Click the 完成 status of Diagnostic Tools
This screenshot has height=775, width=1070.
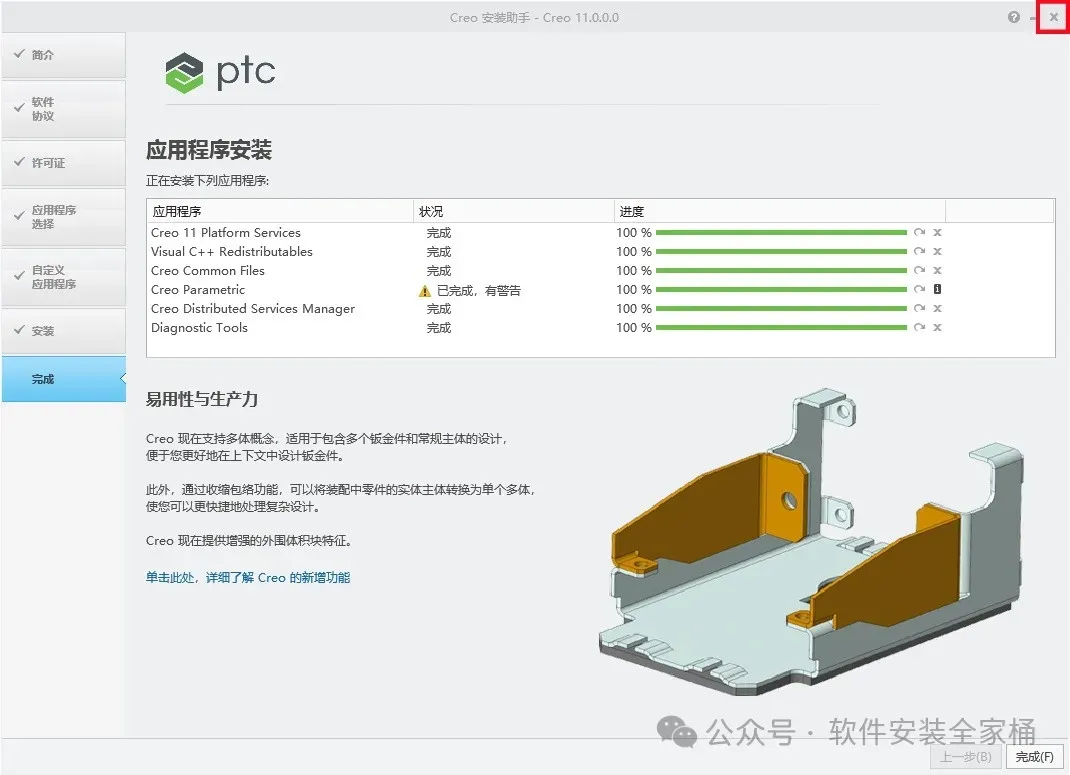[x=439, y=328]
